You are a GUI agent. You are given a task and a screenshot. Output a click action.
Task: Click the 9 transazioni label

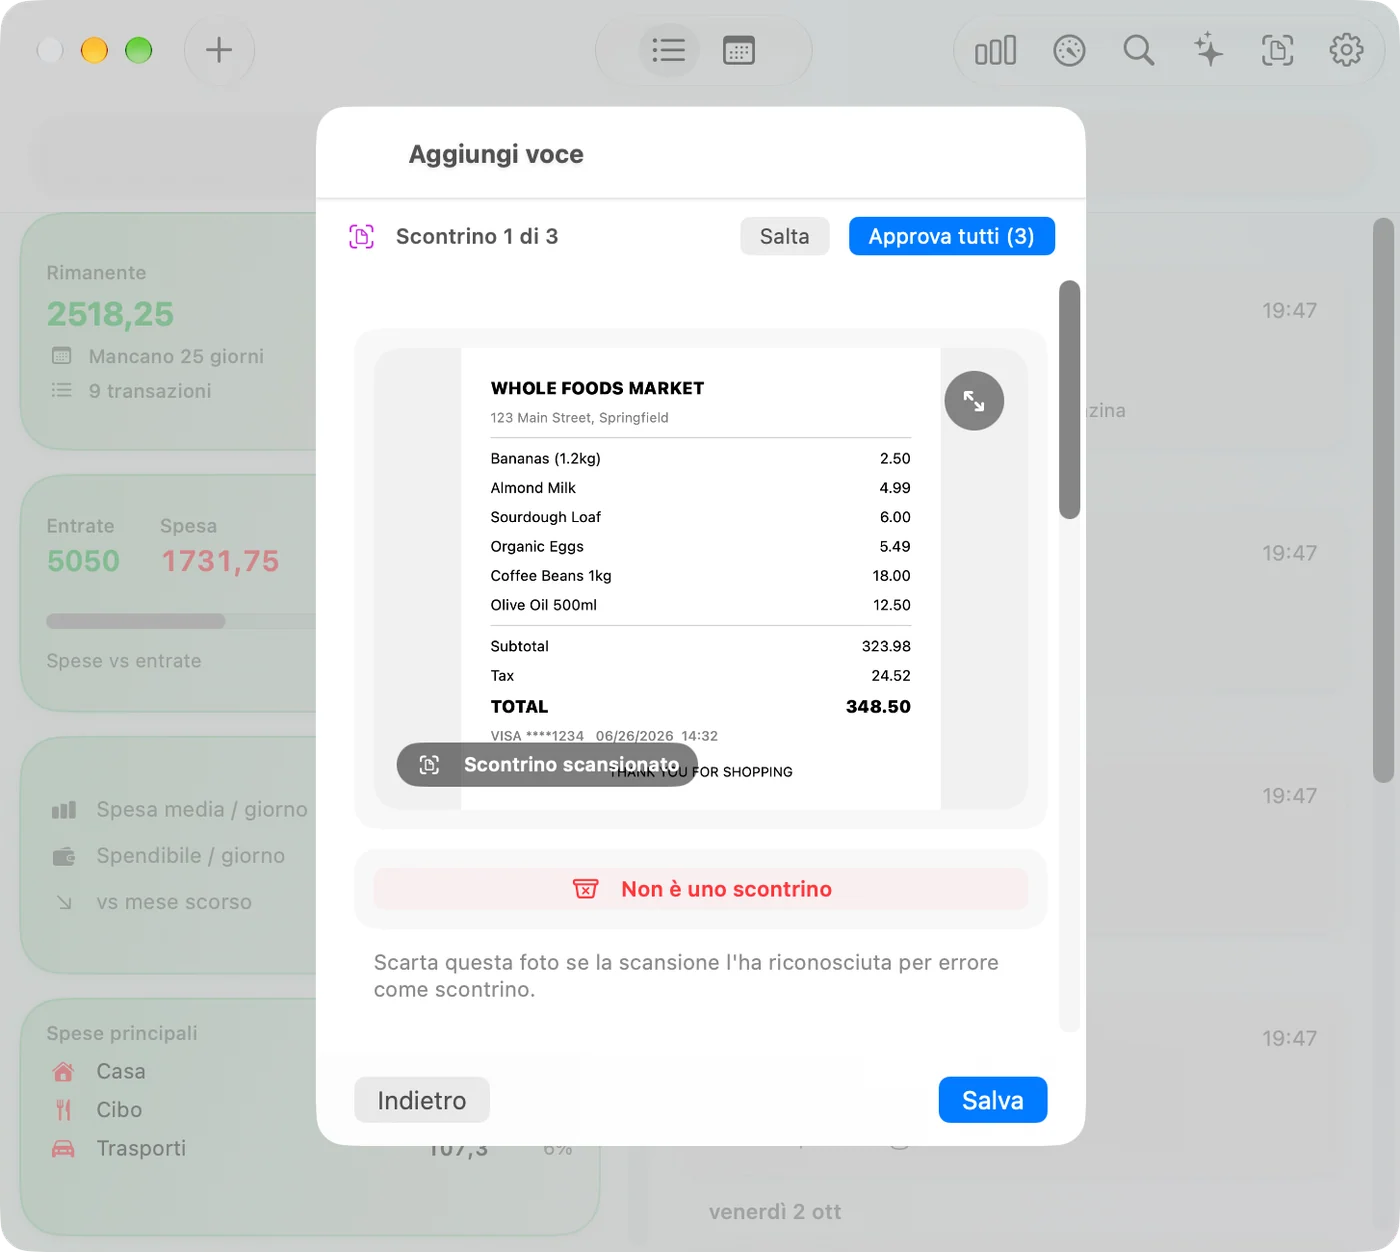tap(150, 391)
